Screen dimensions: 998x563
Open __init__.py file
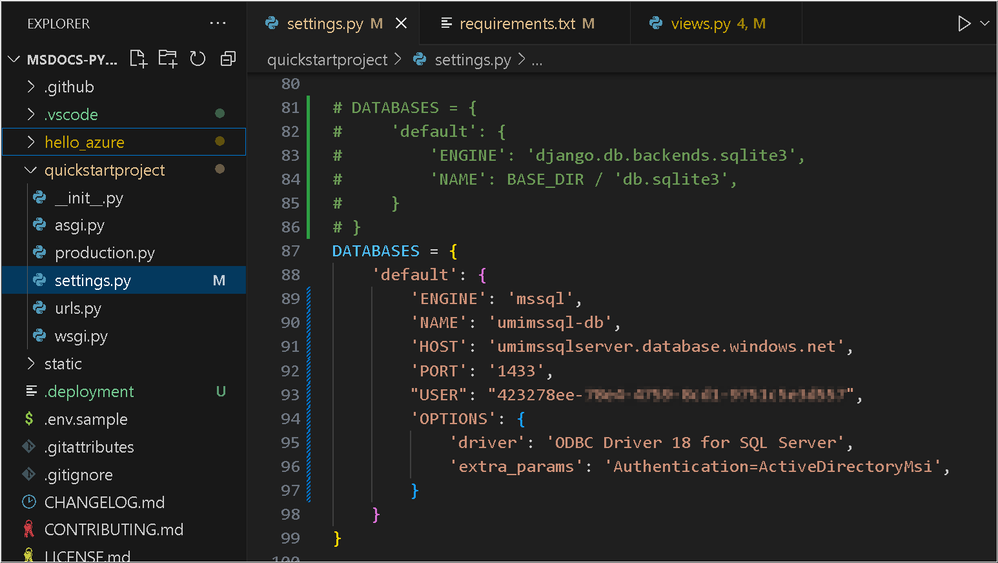tap(123, 198)
